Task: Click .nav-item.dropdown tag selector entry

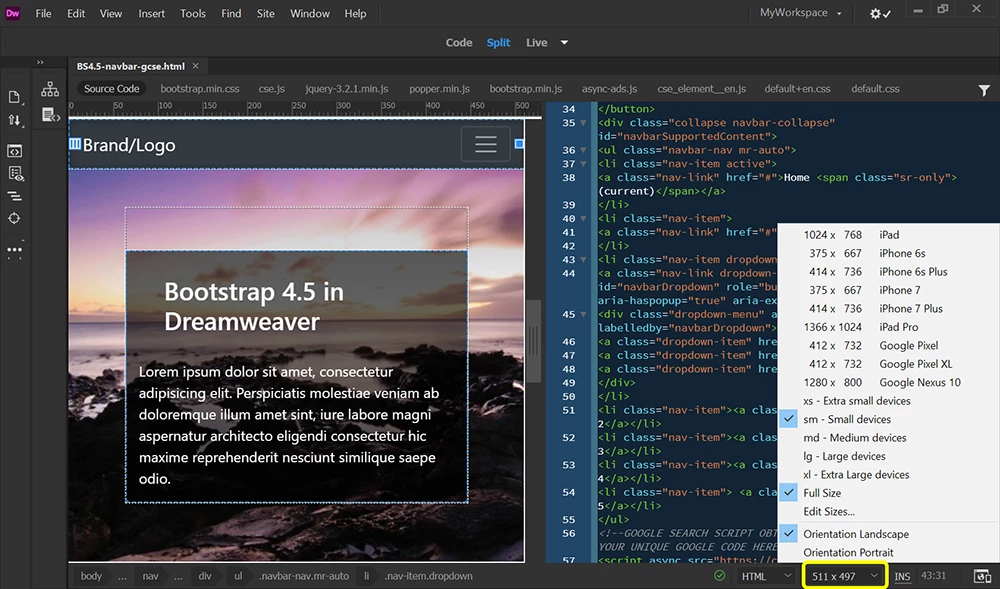Action: click(x=428, y=576)
